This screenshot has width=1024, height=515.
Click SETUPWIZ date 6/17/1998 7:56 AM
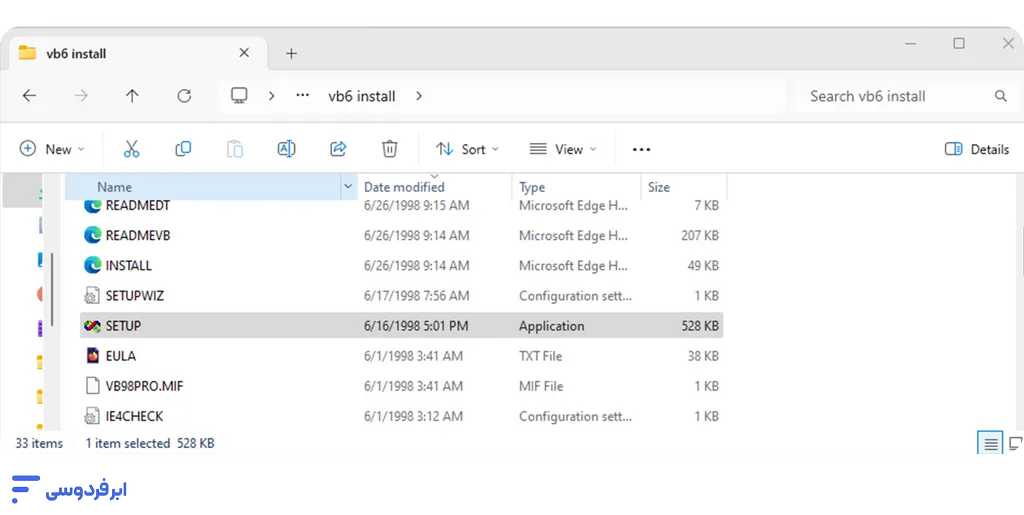417,296
